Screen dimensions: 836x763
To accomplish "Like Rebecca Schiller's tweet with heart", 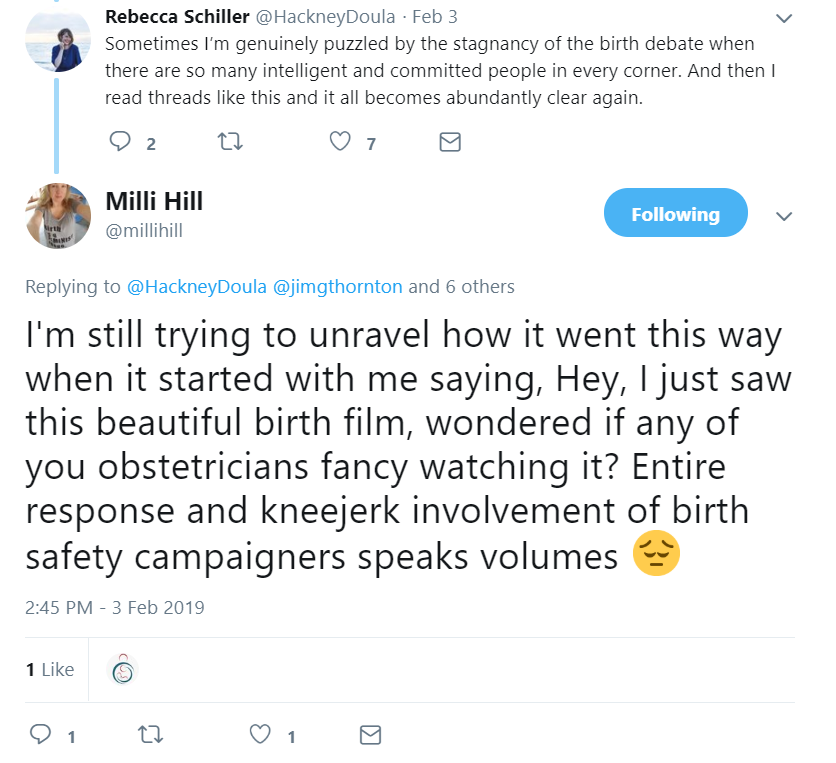I will point(340,142).
